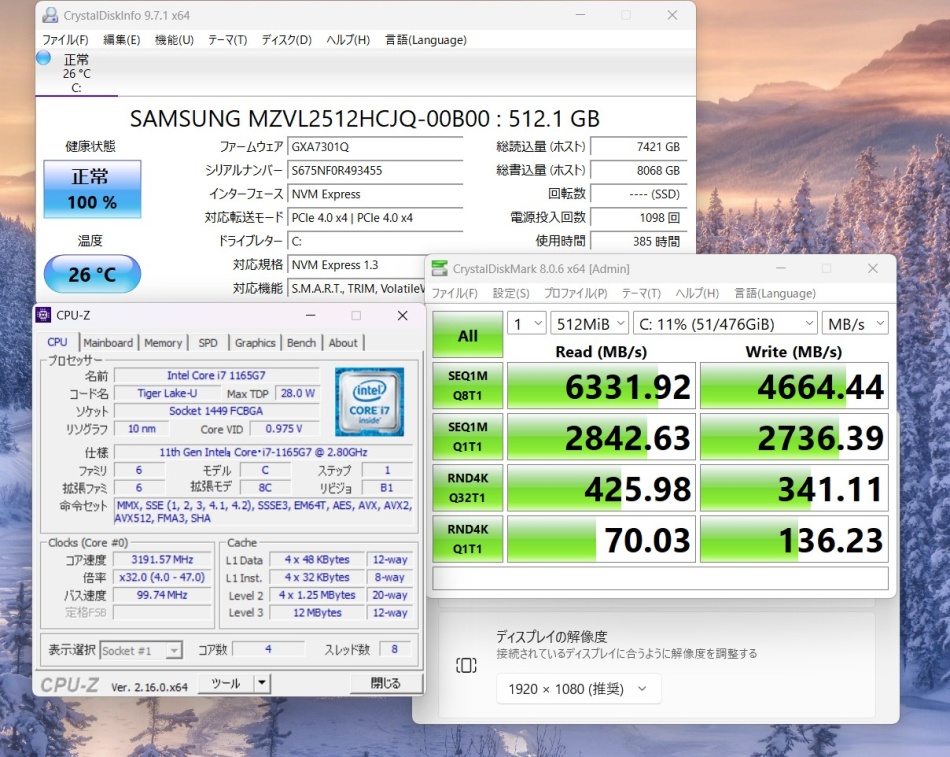Click the CPU name Intel Core i7 1165G7
The width and height of the screenshot is (950, 757).
[x=216, y=376]
